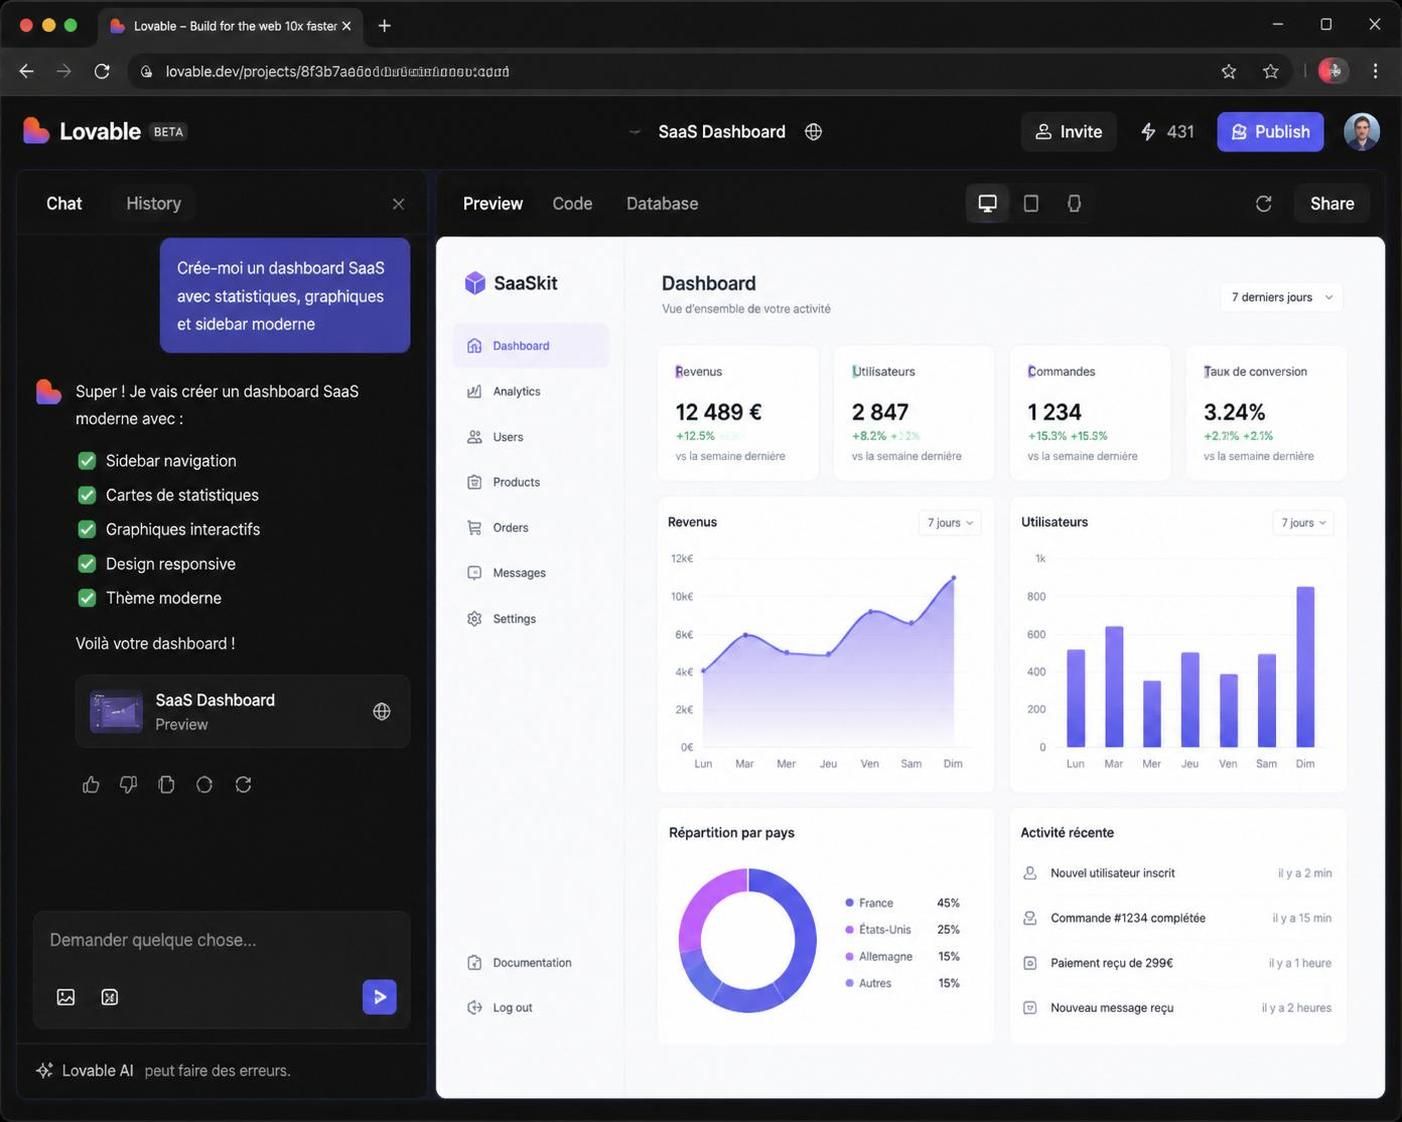The width and height of the screenshot is (1402, 1122).
Task: Switch preview to tablet view icon
Action: (x=1031, y=203)
